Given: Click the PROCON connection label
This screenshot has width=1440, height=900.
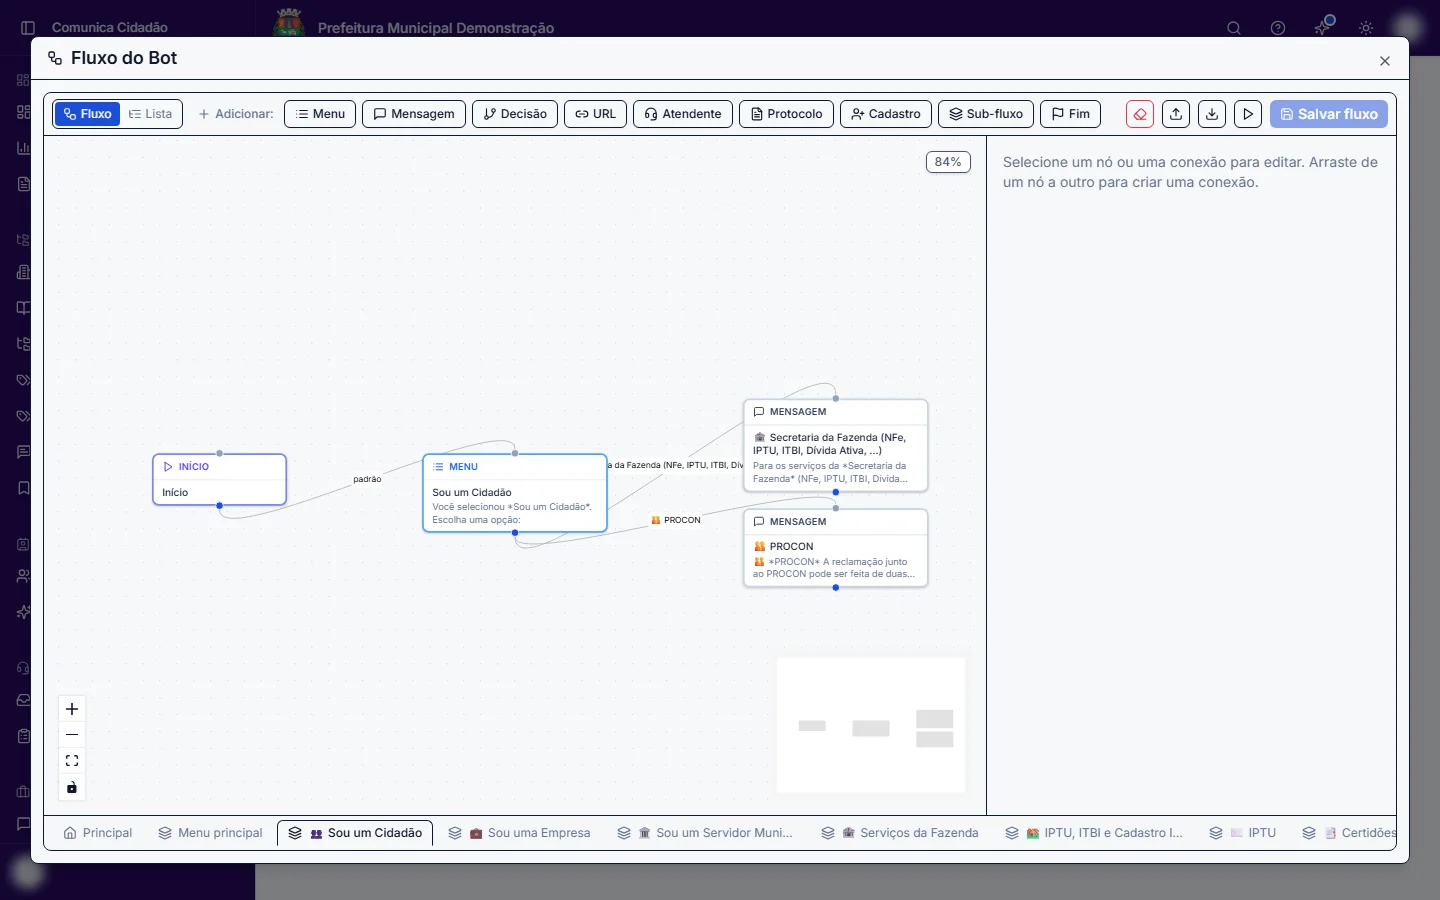Looking at the screenshot, I should [x=676, y=520].
